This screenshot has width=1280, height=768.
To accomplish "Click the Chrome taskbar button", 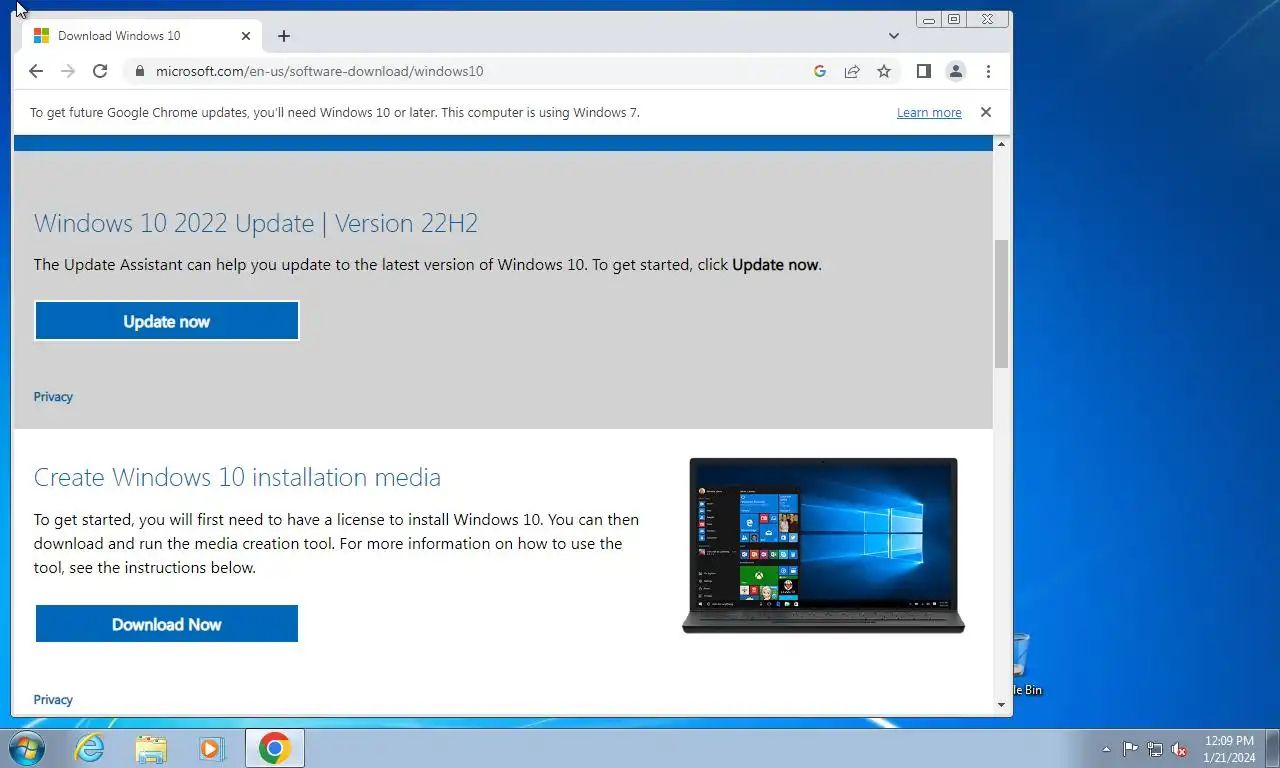I will coord(275,748).
